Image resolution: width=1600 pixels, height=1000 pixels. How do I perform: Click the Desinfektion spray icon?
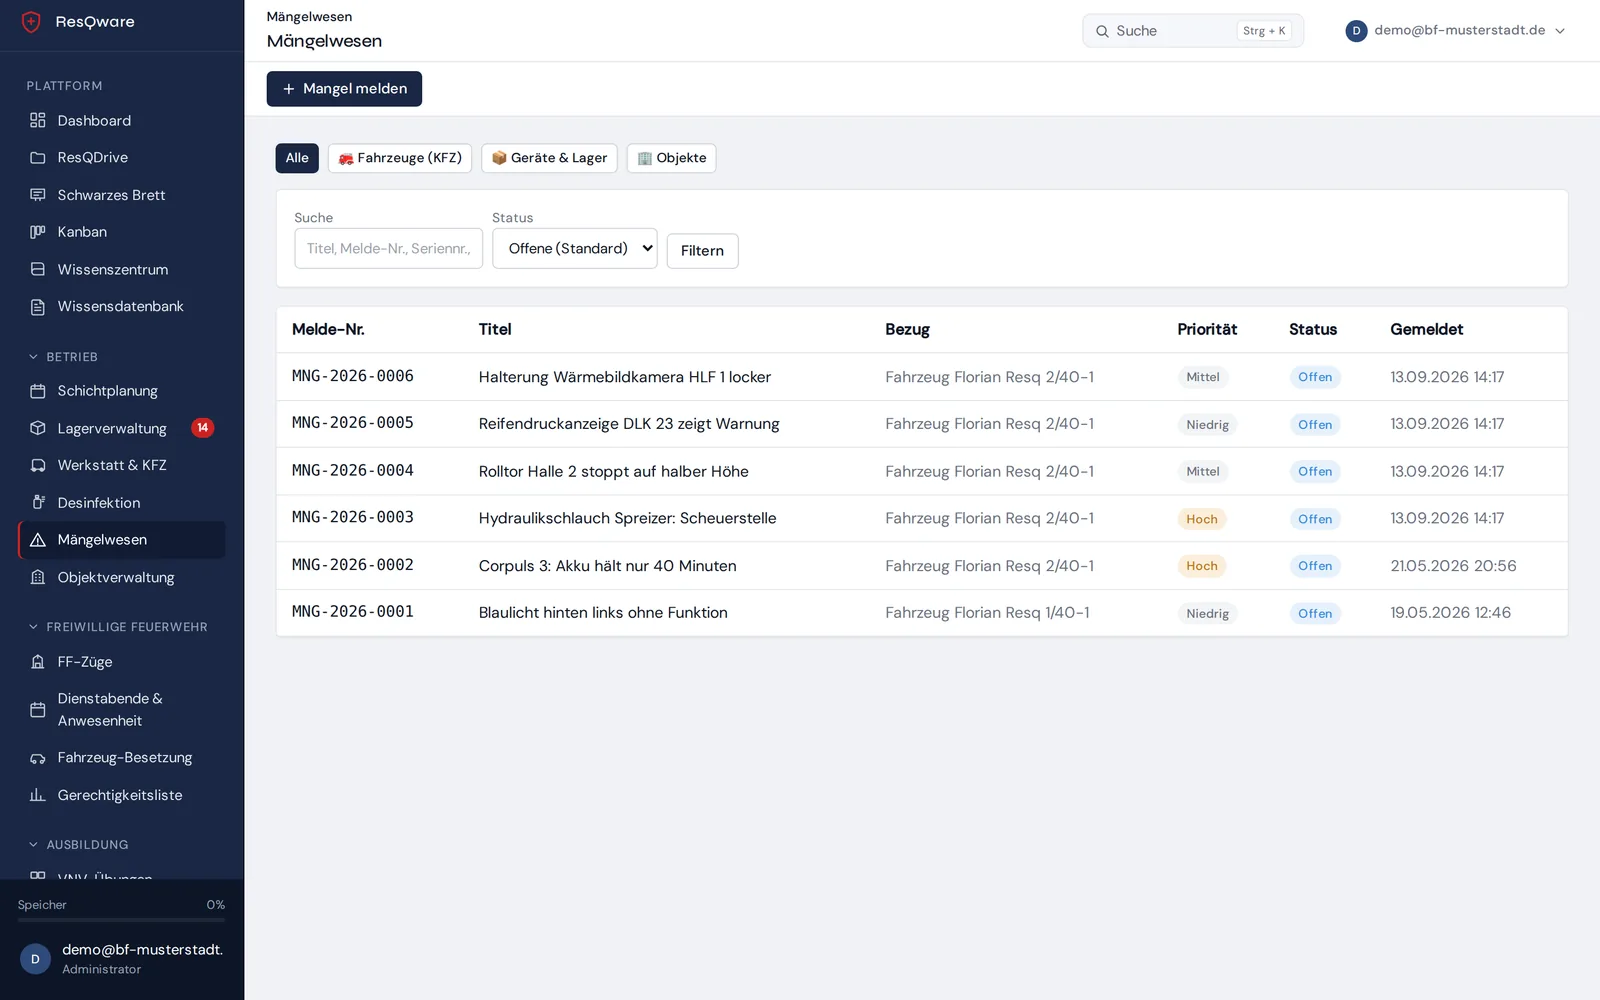[38, 503]
